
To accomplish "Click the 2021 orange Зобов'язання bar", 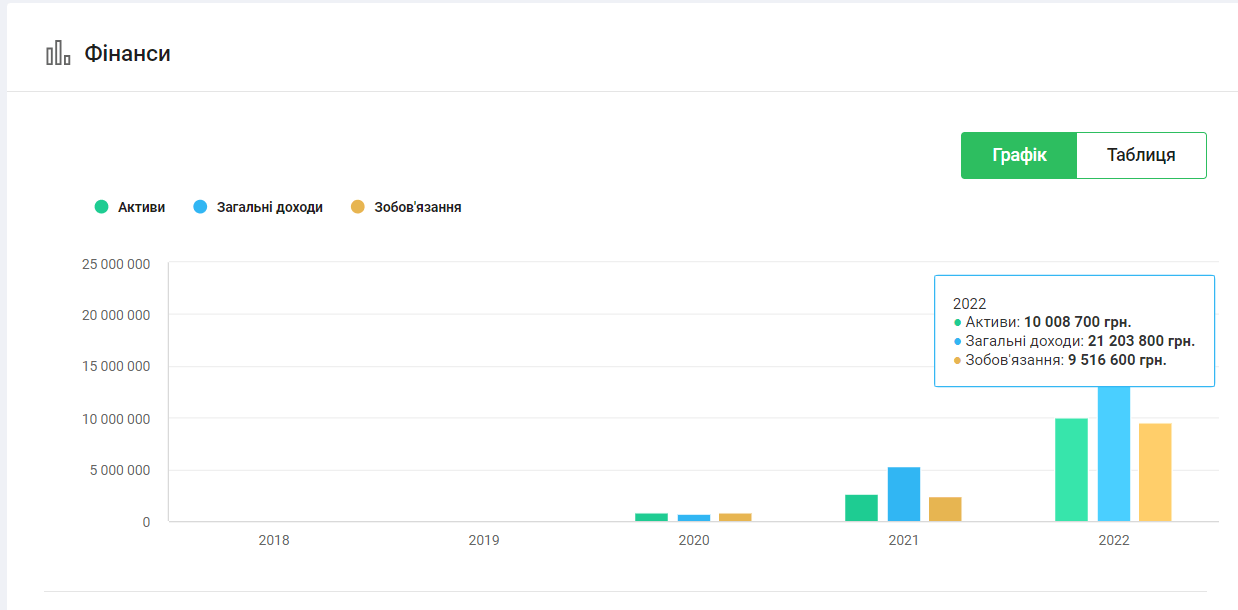I will (945, 509).
